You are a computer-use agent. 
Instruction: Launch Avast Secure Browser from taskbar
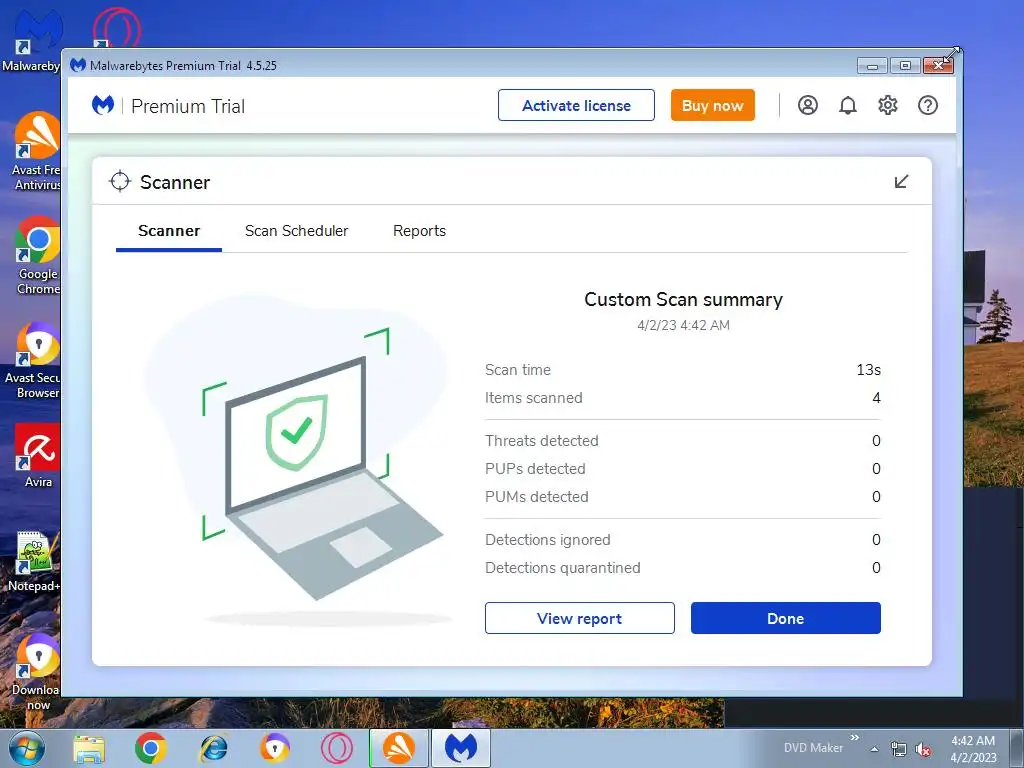tap(274, 748)
